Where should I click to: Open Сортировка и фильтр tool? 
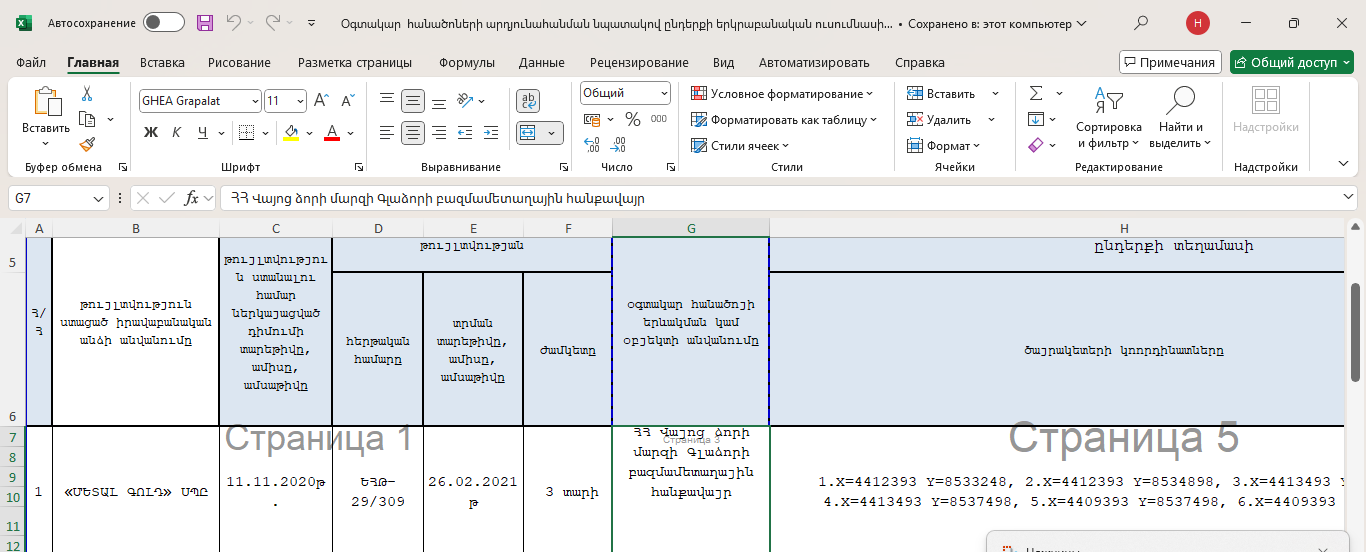click(1108, 119)
